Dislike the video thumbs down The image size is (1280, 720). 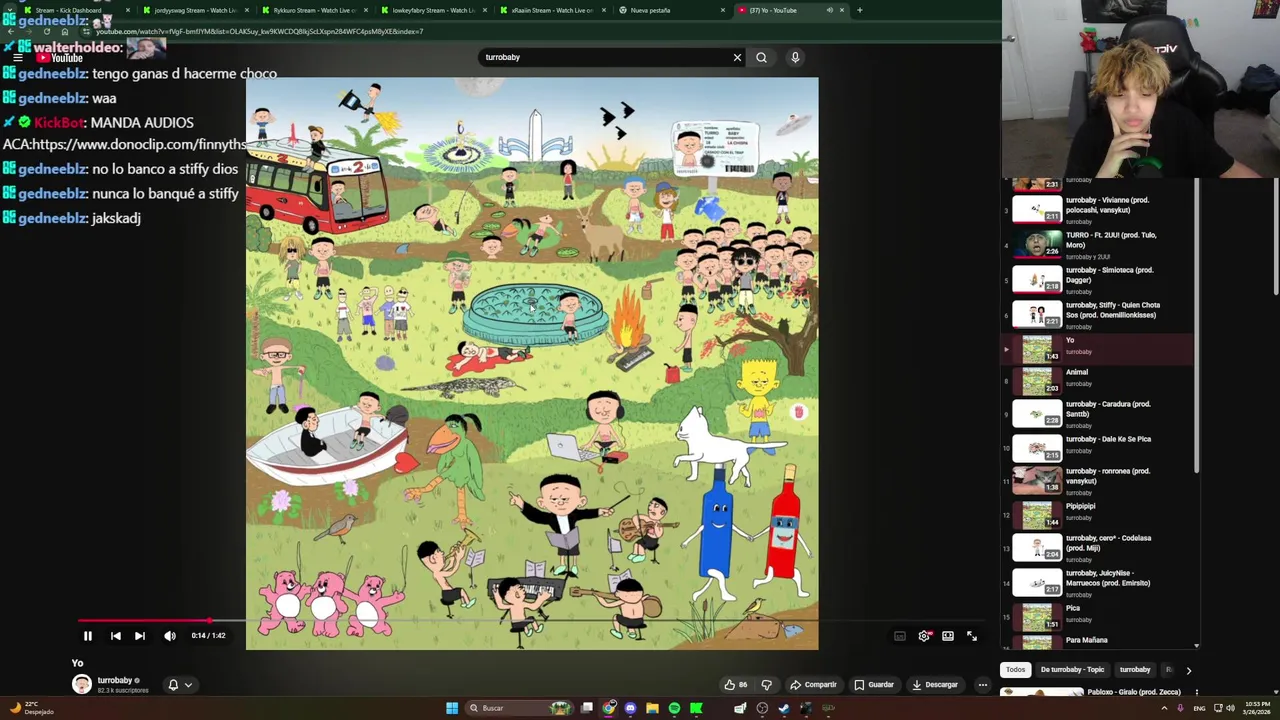point(767,685)
